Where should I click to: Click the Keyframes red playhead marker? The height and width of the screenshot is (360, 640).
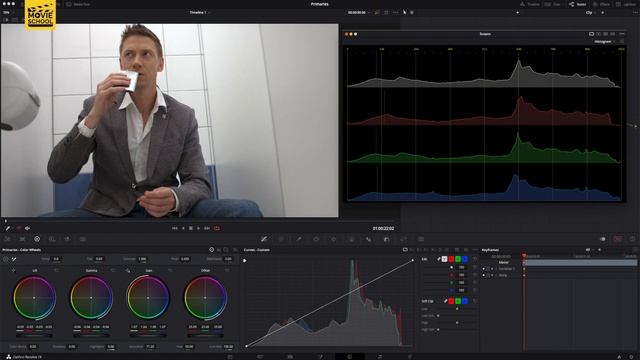point(524,256)
